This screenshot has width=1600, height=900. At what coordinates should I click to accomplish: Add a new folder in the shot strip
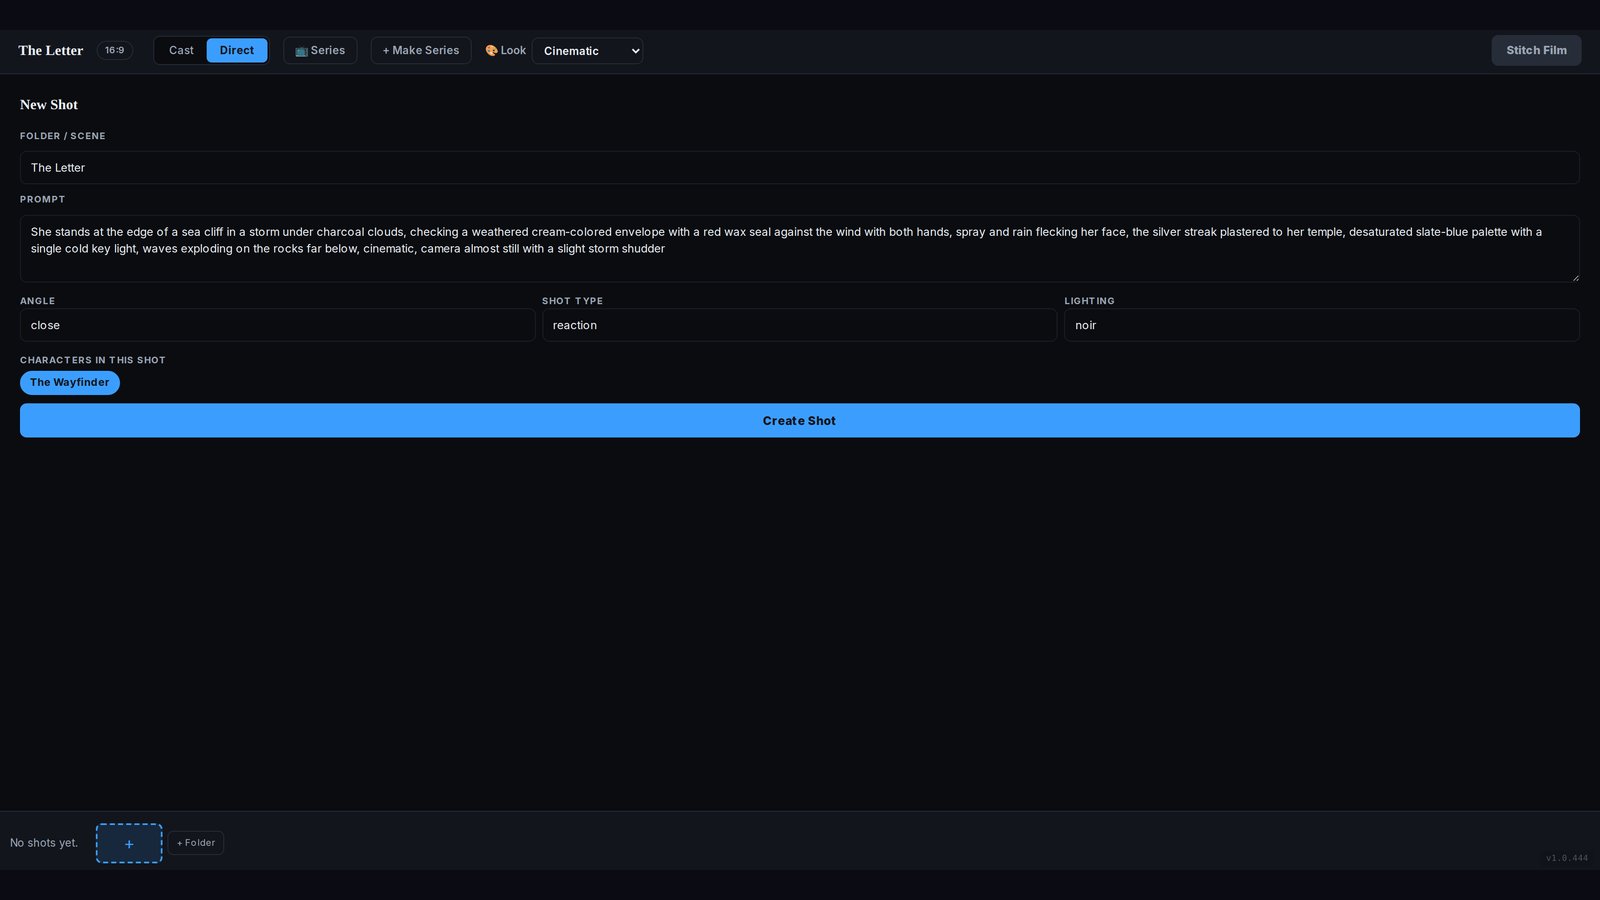196,843
